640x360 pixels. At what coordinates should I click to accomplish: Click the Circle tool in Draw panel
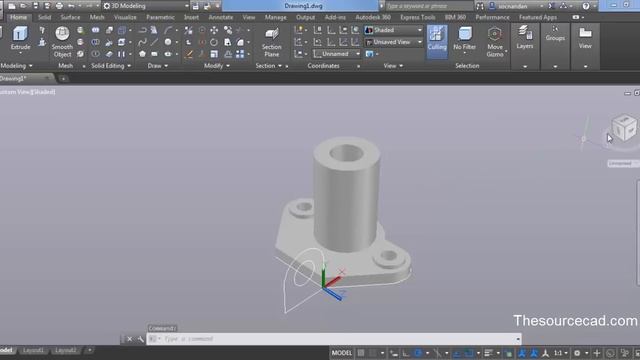(x=168, y=42)
